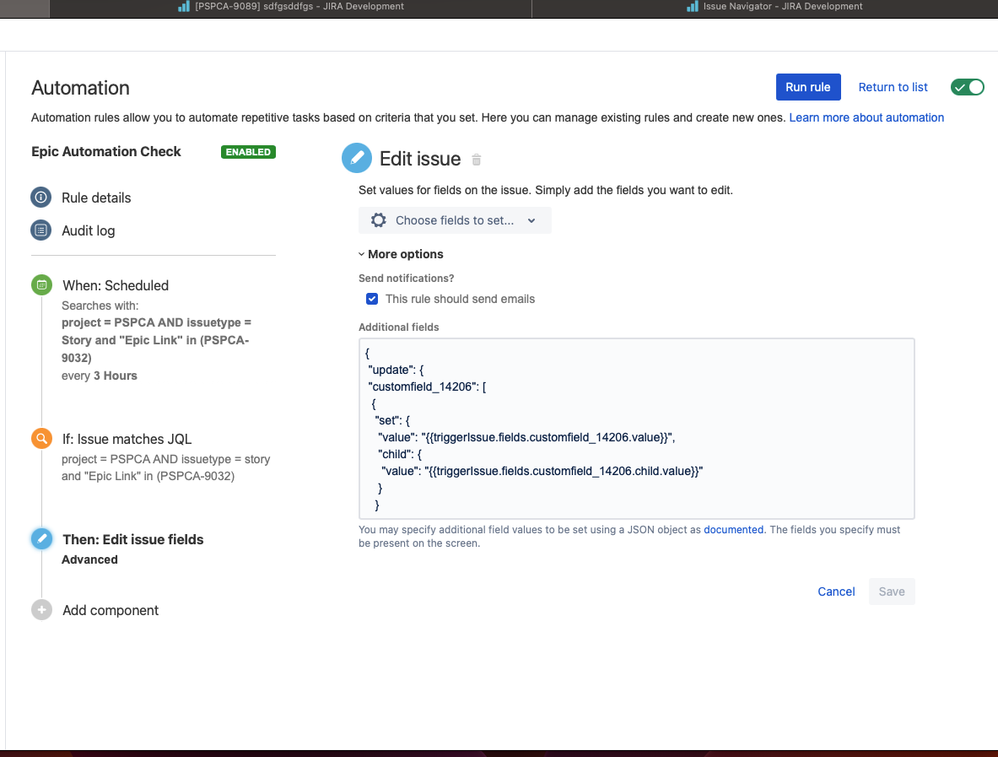Open Rule details section

96,198
